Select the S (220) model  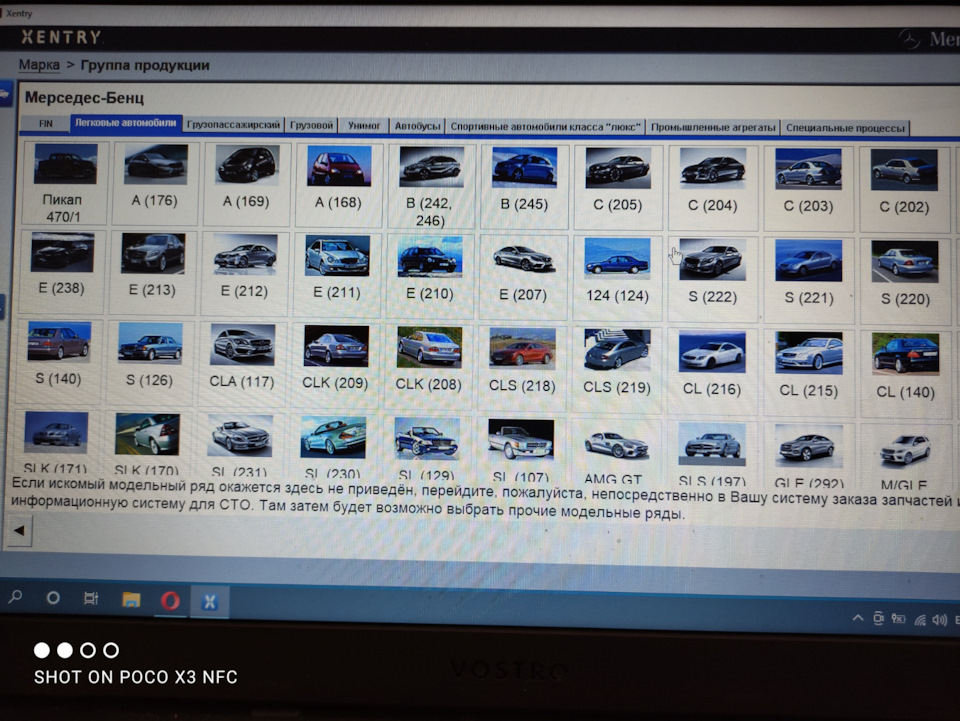click(x=905, y=282)
